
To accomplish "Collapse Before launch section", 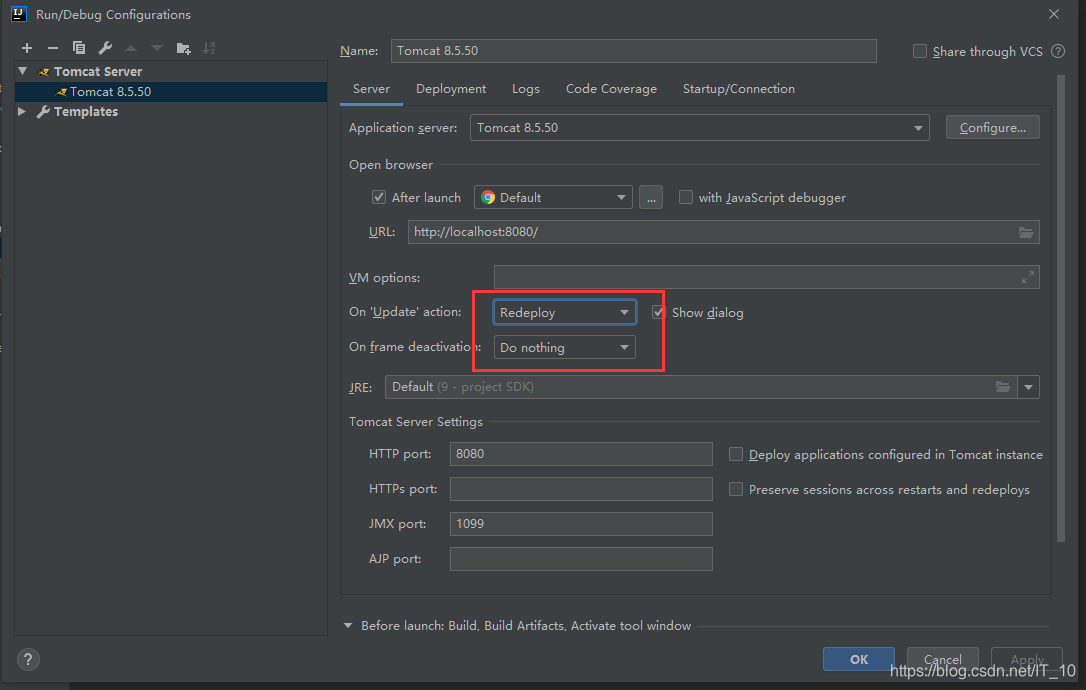I will click(x=348, y=626).
